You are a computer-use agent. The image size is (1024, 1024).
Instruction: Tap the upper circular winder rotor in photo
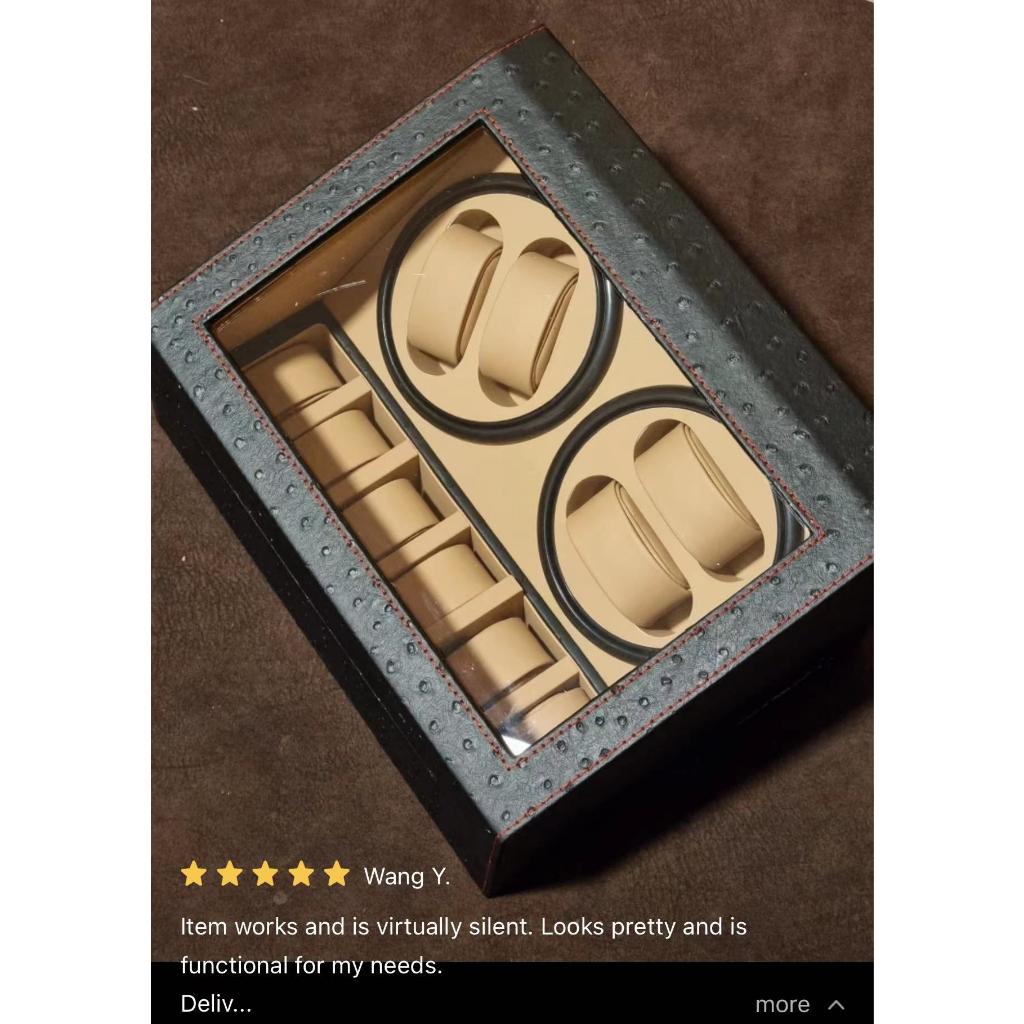(x=496, y=307)
